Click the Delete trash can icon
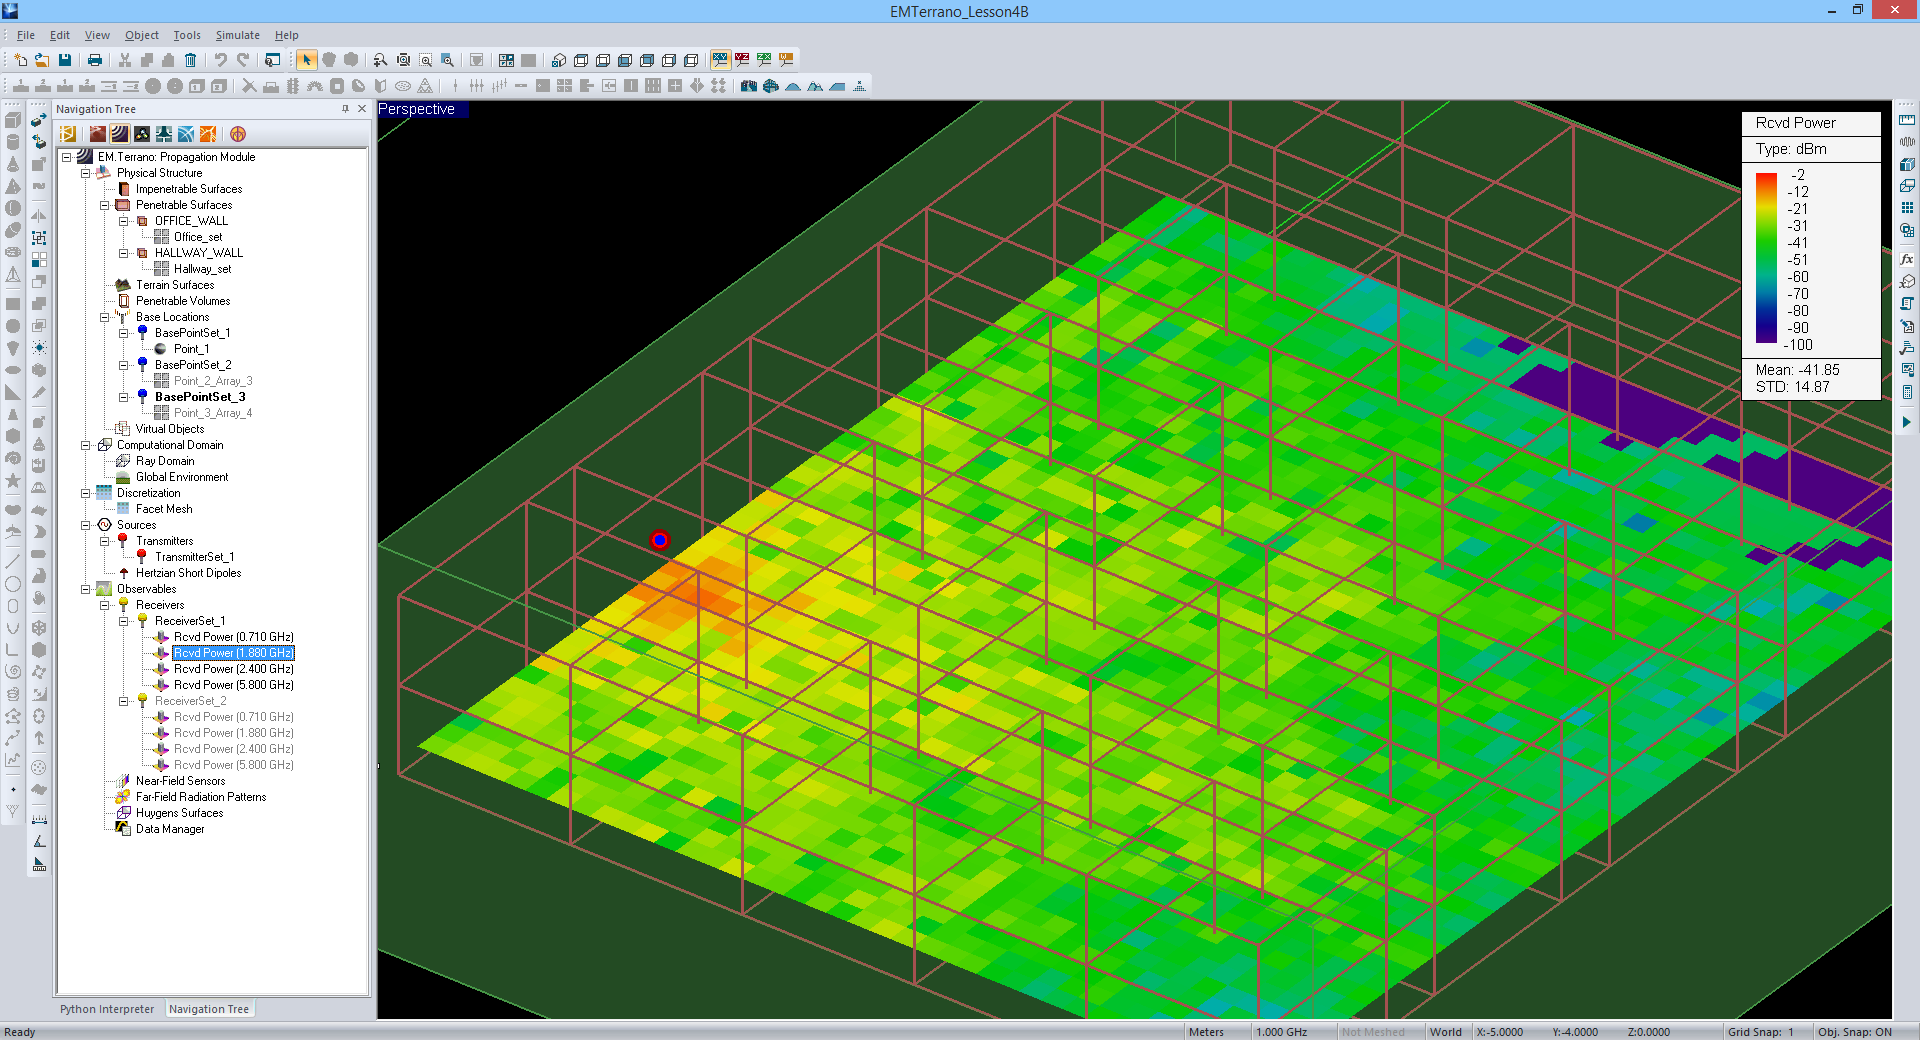 190,60
